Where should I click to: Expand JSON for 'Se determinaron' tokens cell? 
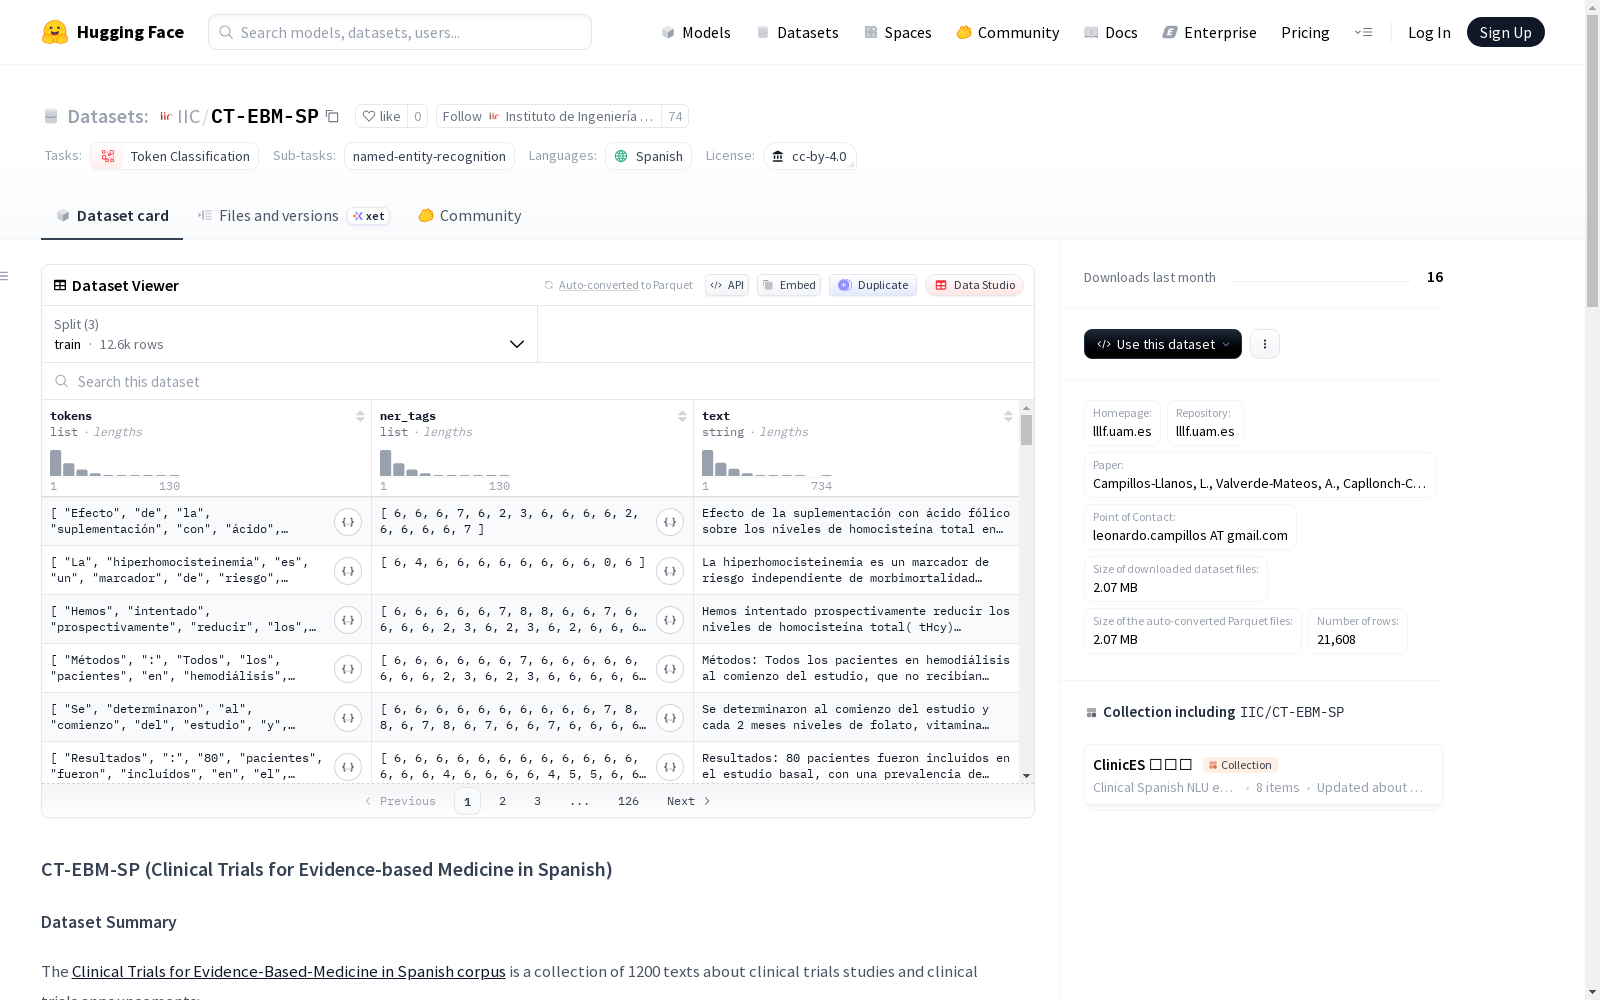(348, 717)
